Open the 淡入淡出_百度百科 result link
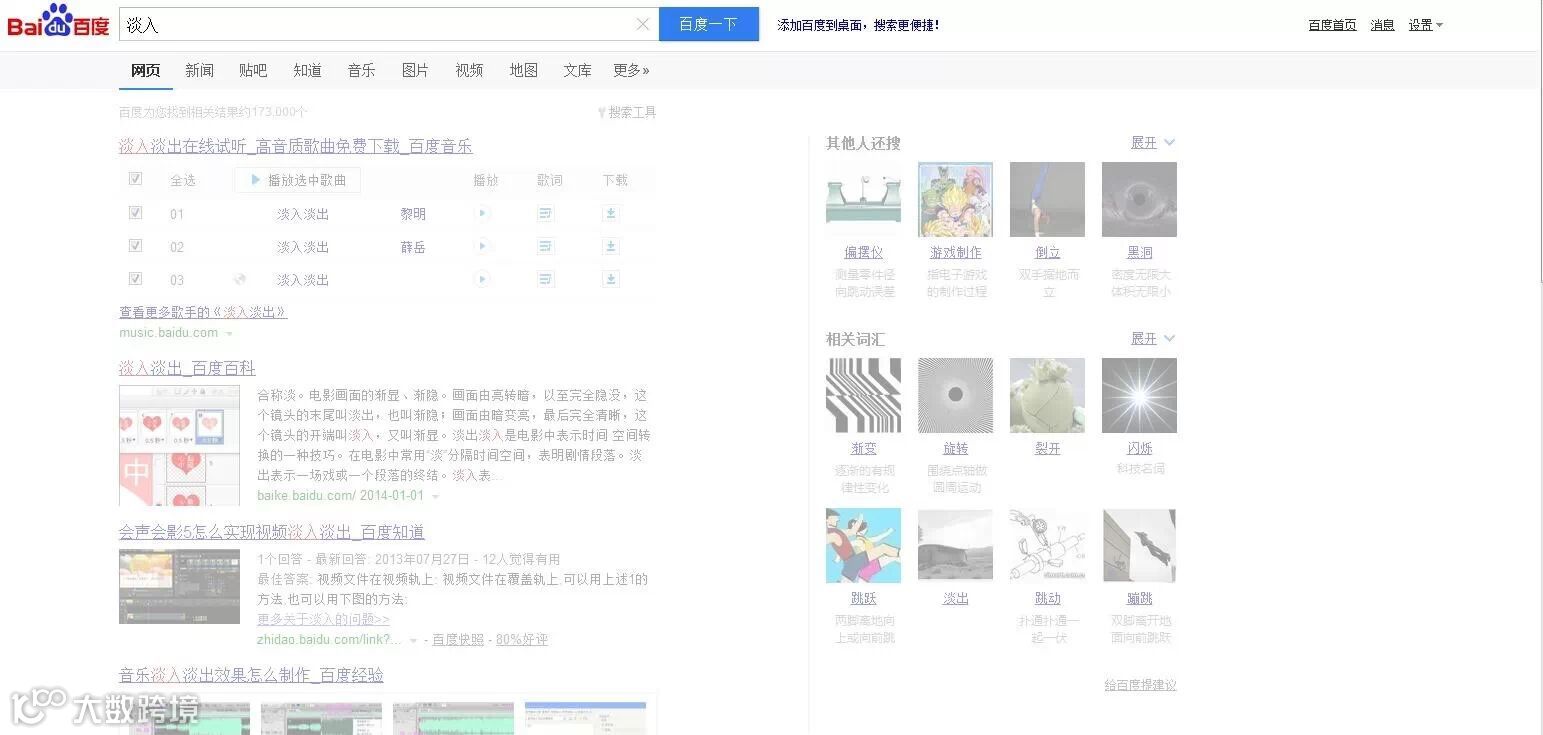The height and width of the screenshot is (735, 1543). (x=187, y=369)
